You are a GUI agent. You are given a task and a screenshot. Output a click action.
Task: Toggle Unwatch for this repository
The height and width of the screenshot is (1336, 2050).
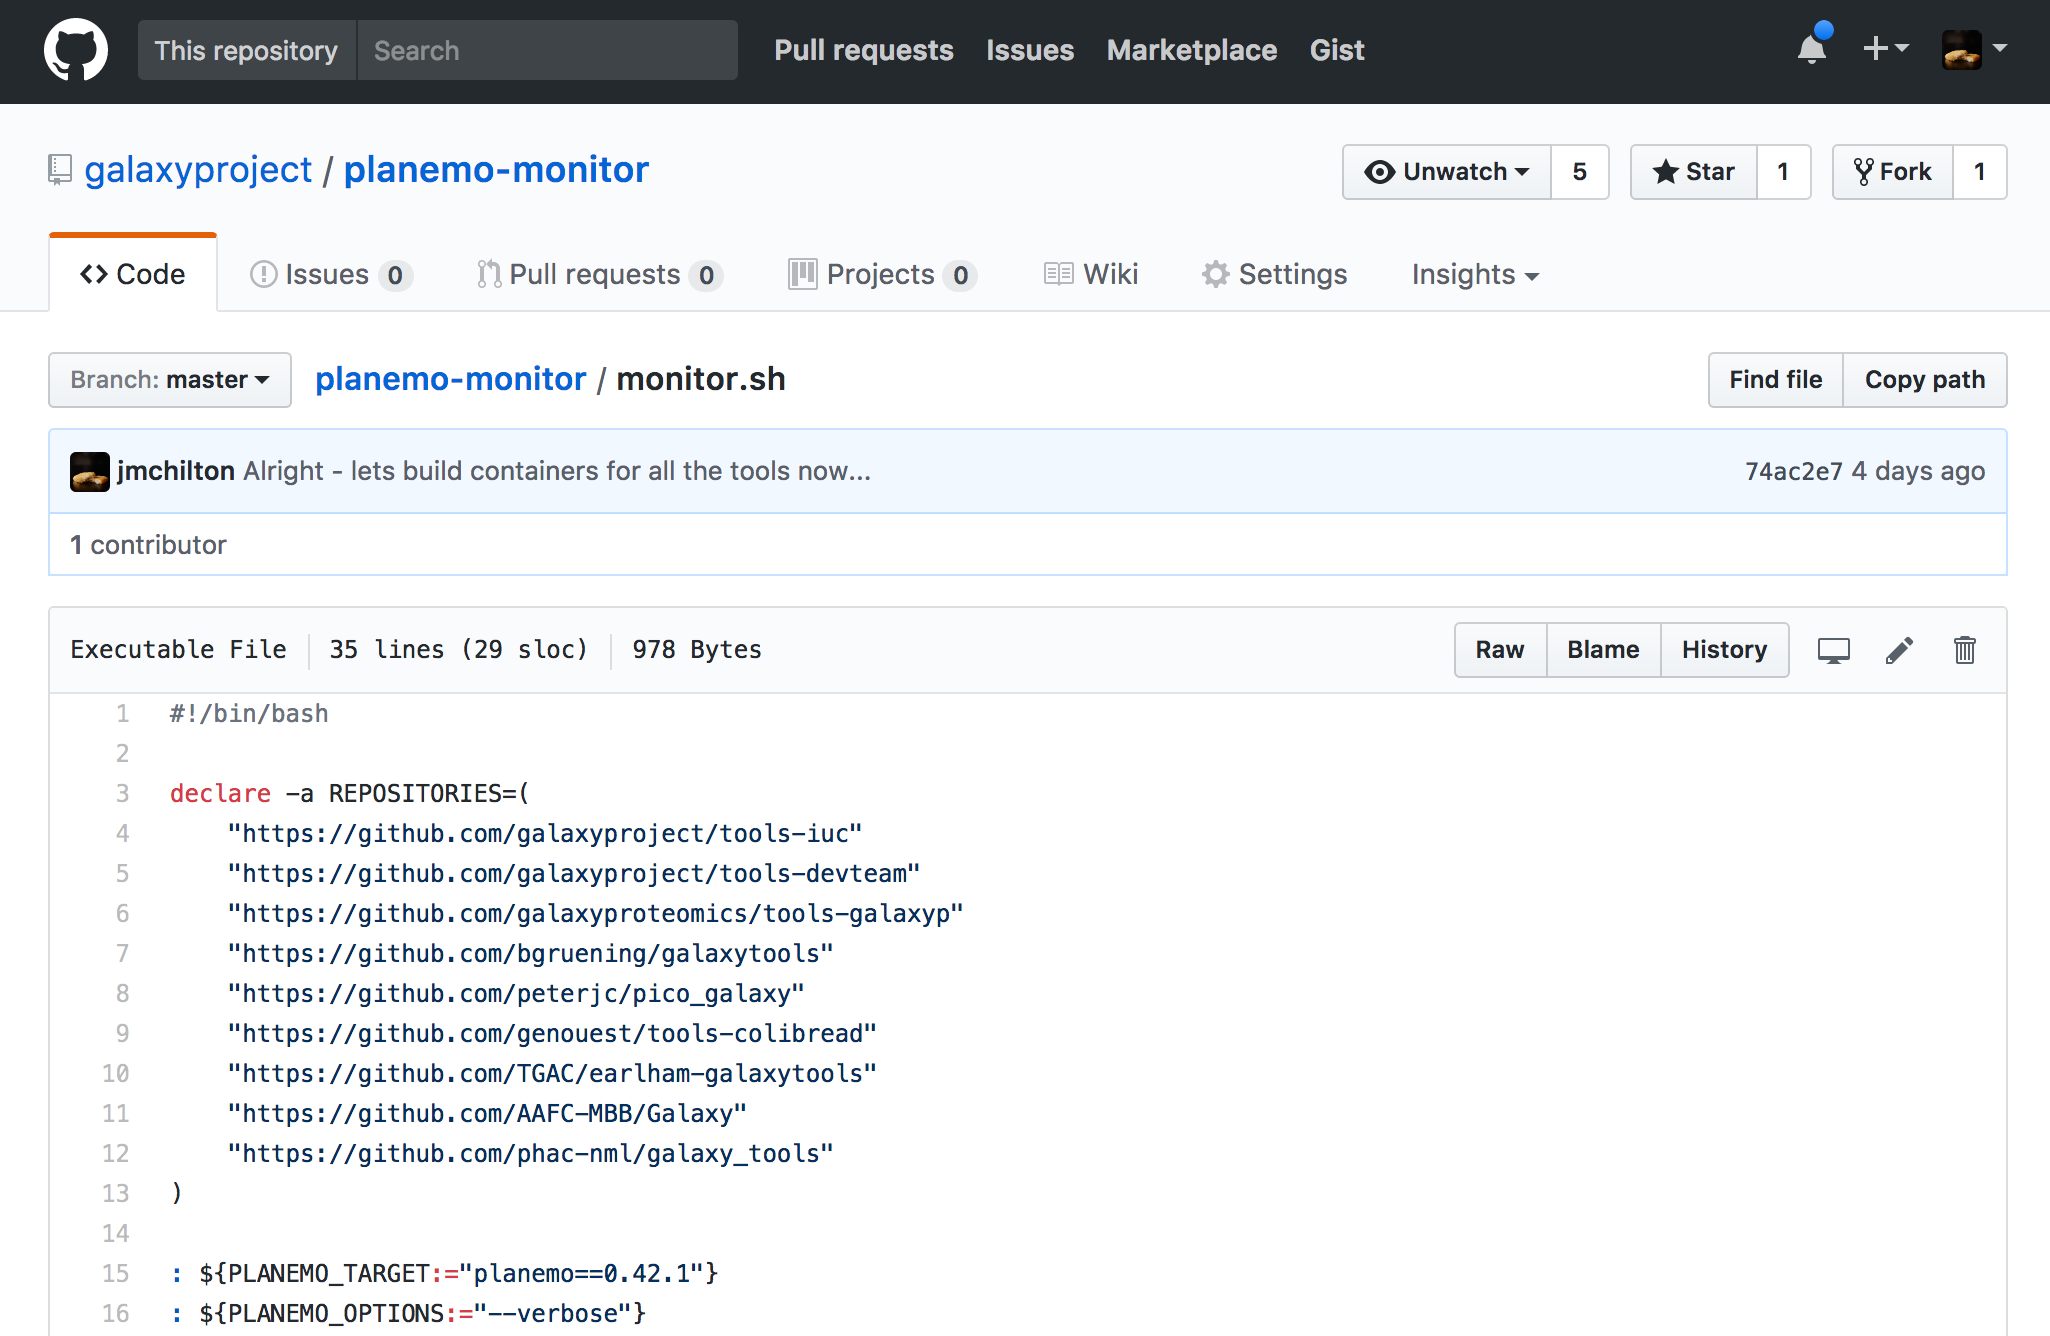(x=1447, y=172)
